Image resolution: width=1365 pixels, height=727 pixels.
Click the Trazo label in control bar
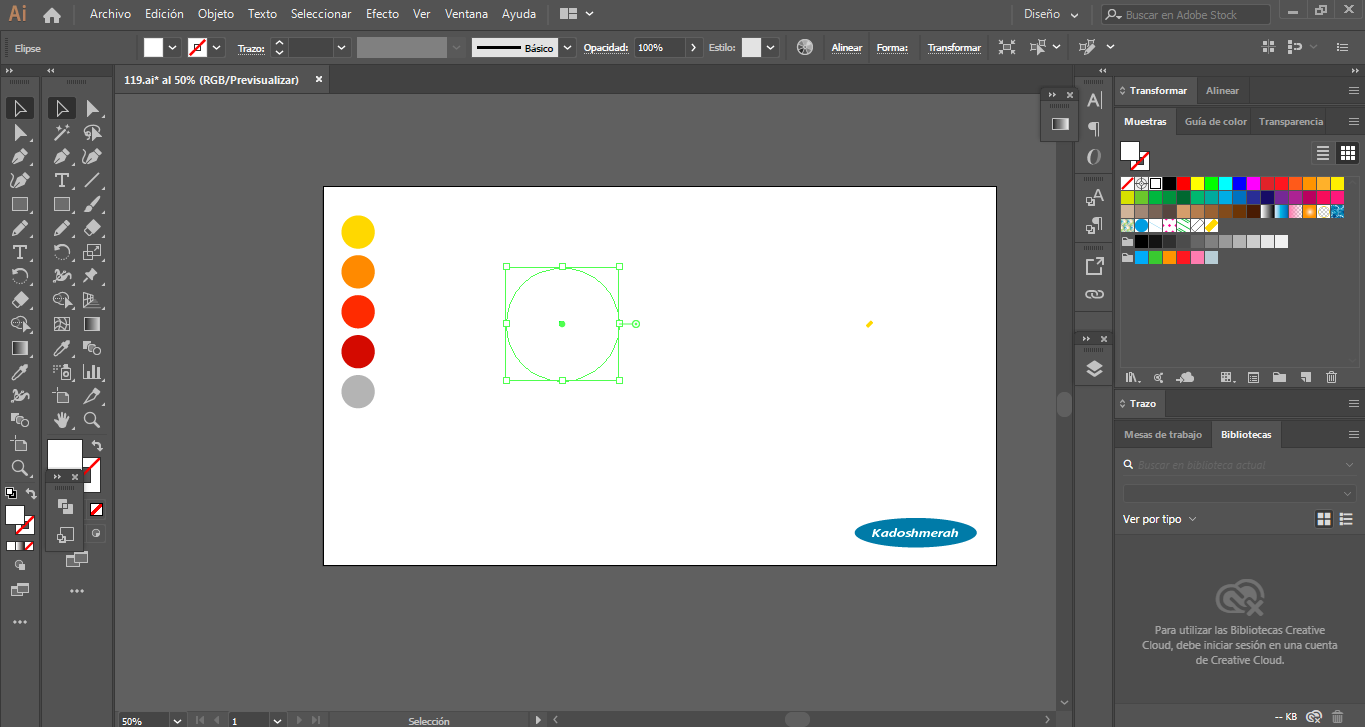coord(251,48)
